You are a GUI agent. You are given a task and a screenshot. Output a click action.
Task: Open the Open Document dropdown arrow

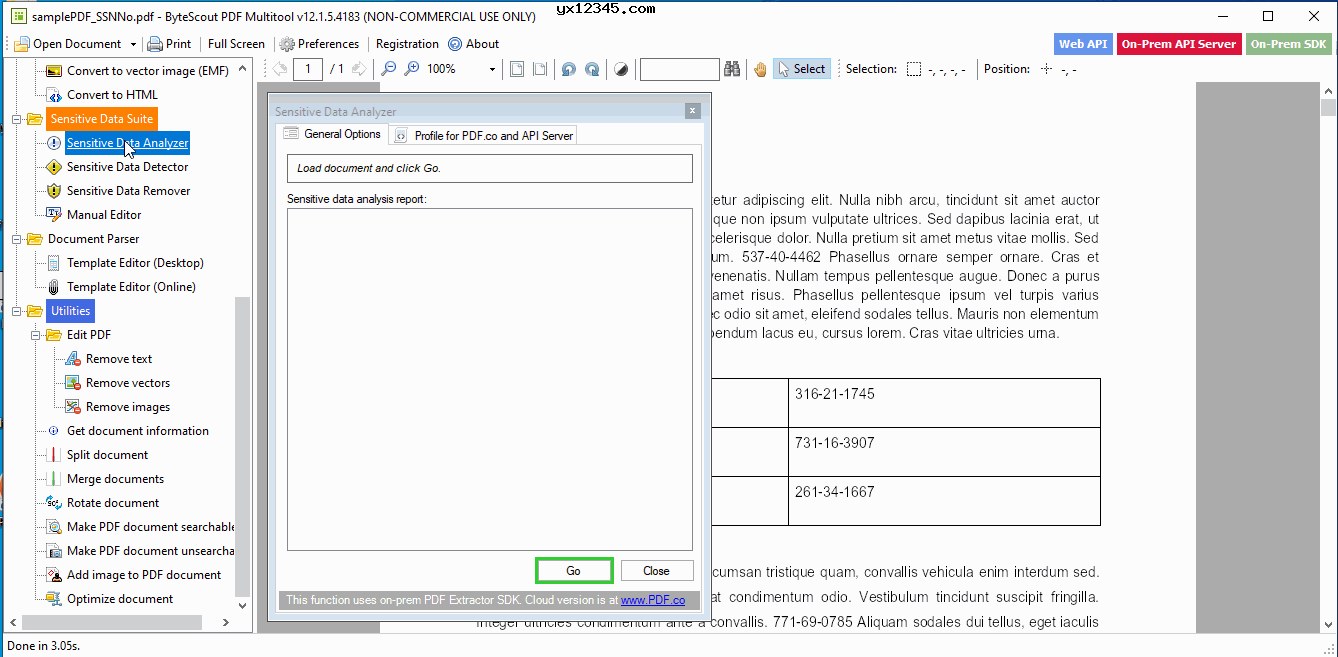coord(133,44)
